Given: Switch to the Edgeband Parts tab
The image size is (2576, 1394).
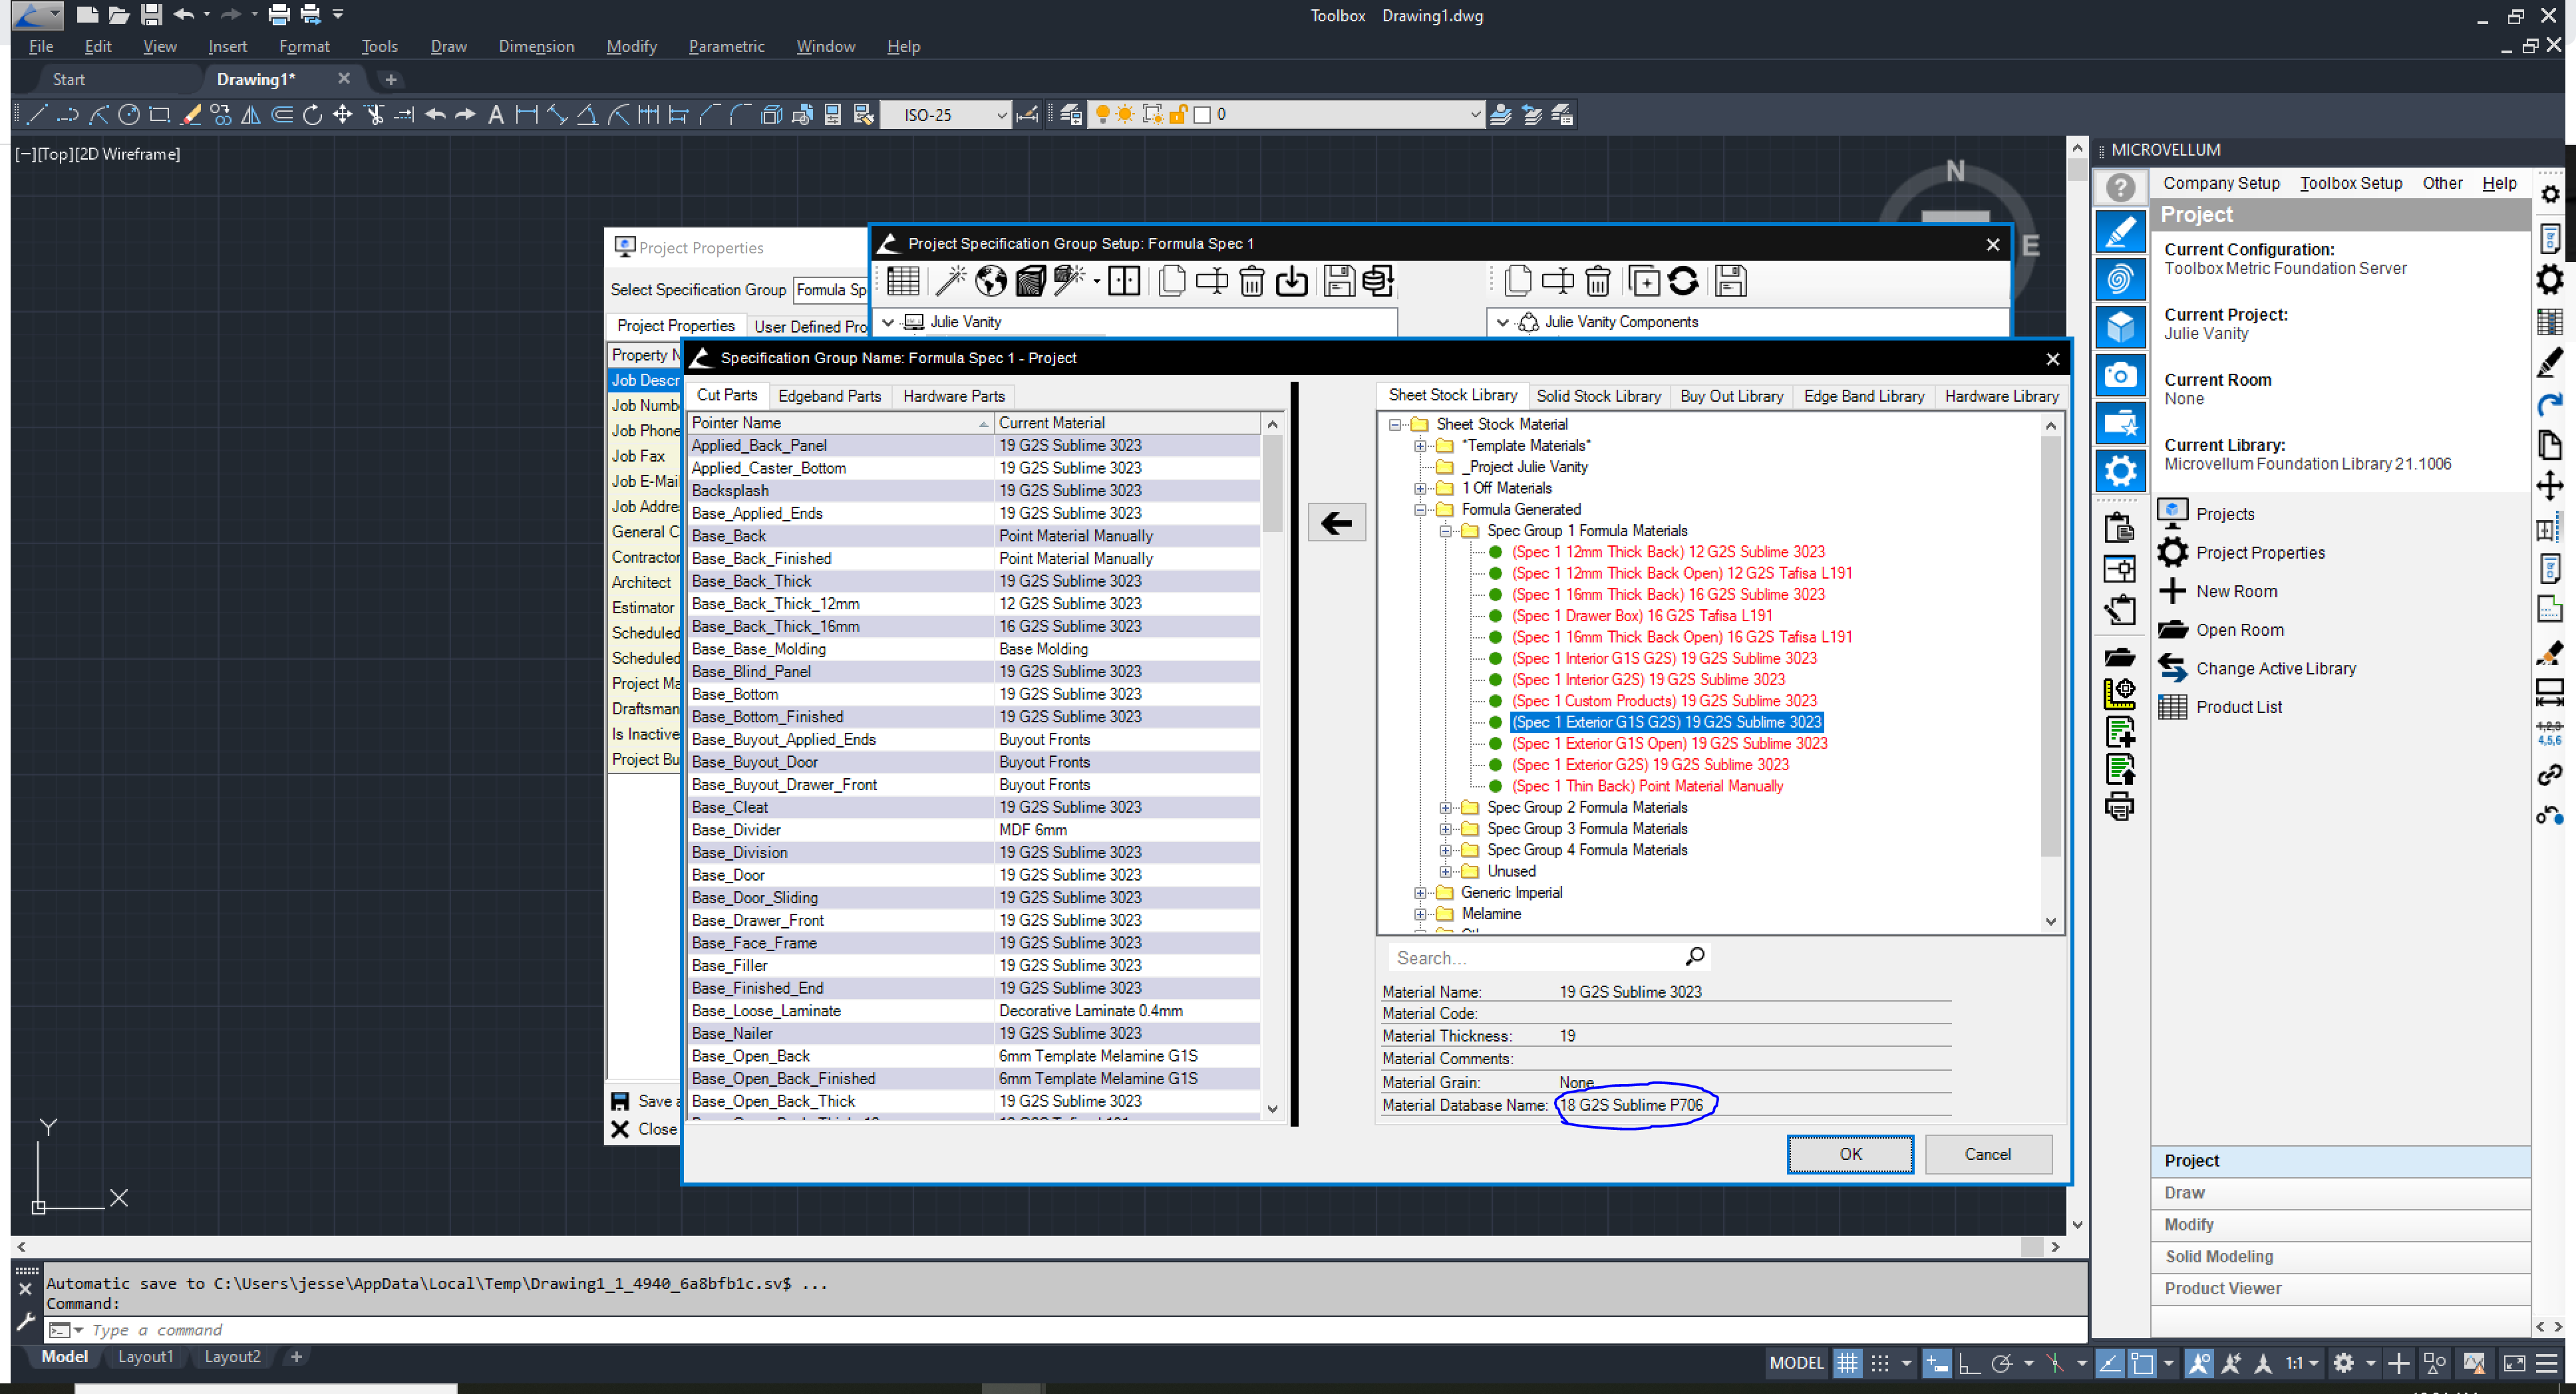Looking at the screenshot, I should click(x=829, y=396).
